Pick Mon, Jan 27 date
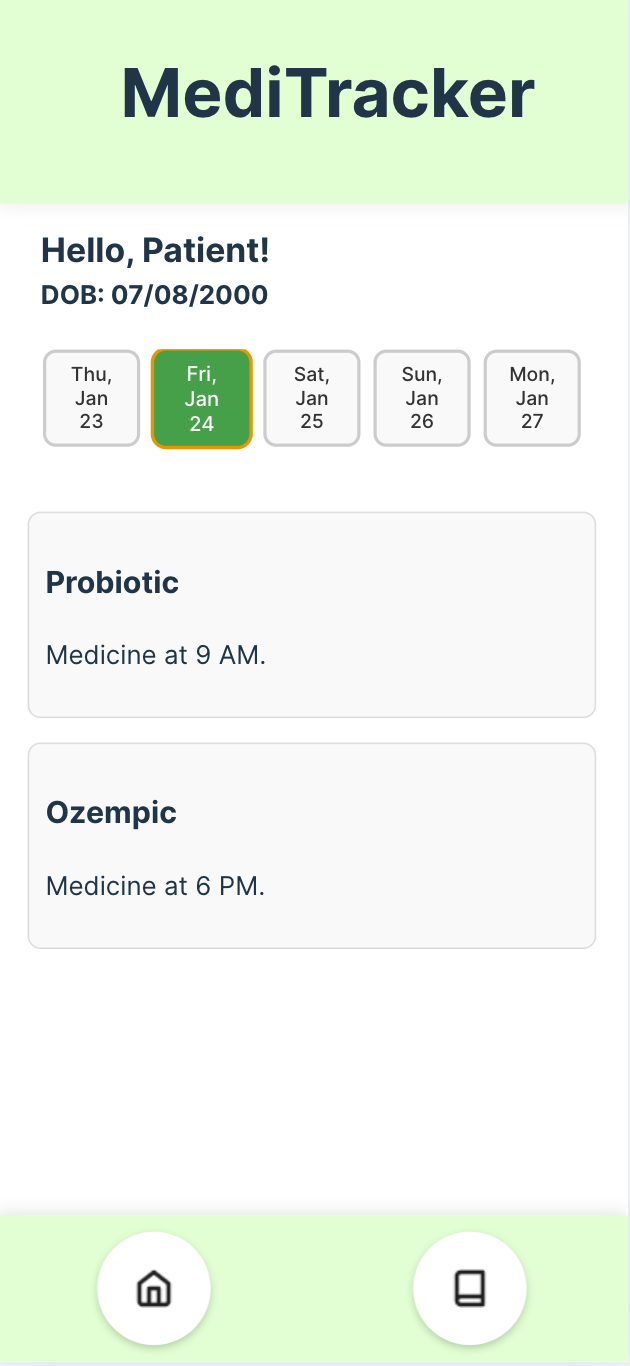The image size is (630, 1366). click(x=532, y=398)
